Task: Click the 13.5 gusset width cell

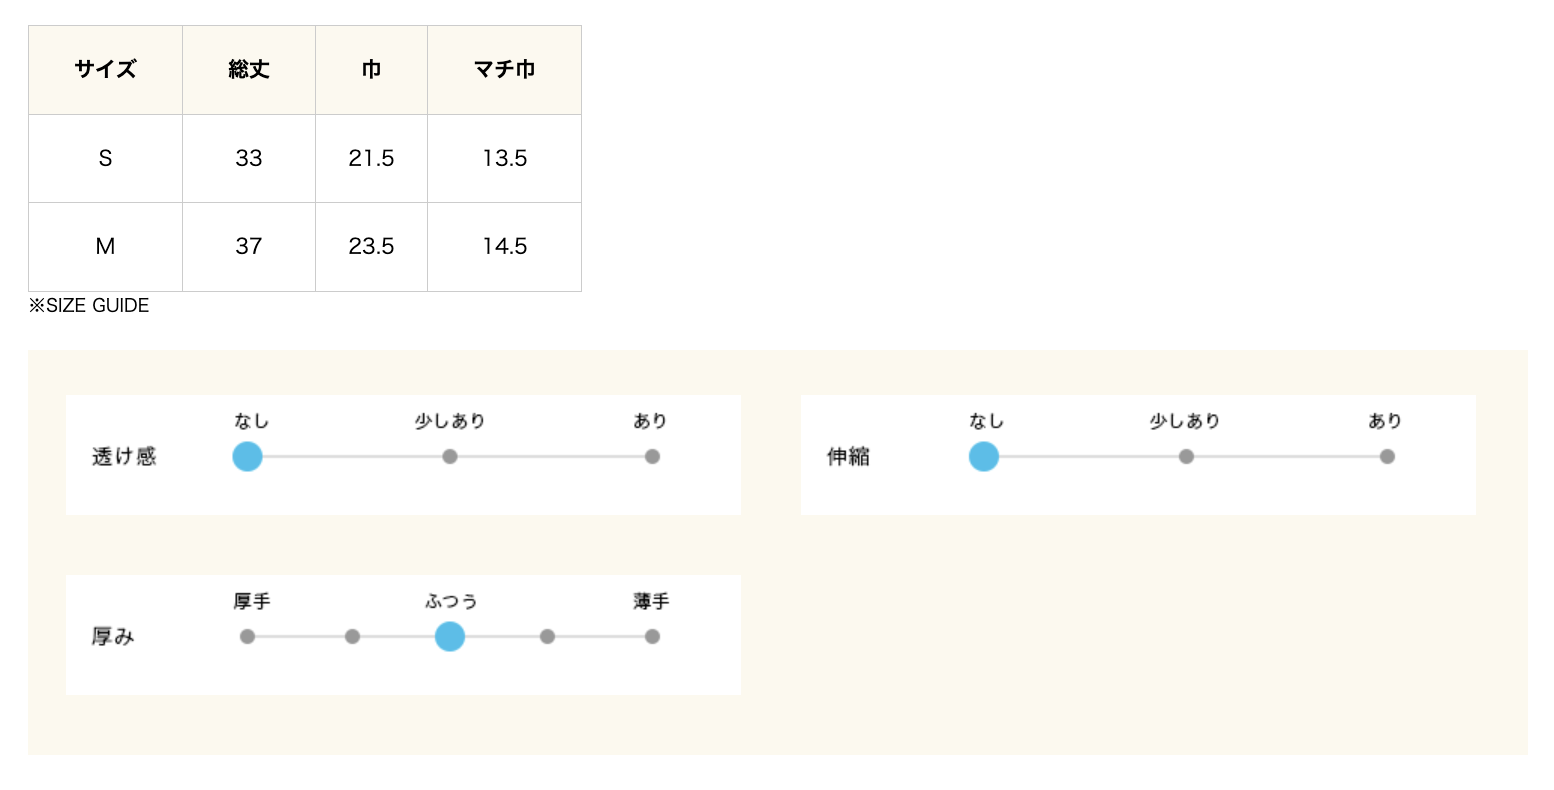Action: (505, 159)
